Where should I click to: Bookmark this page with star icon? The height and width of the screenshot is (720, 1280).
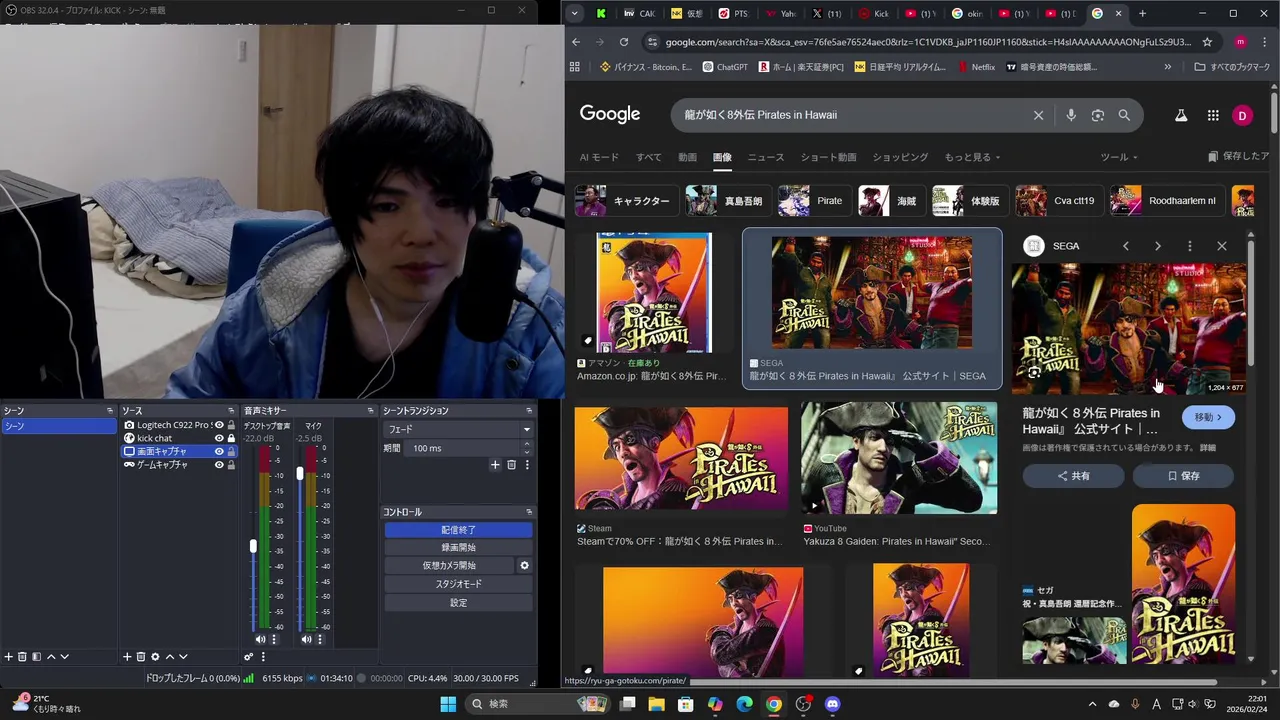click(1207, 42)
